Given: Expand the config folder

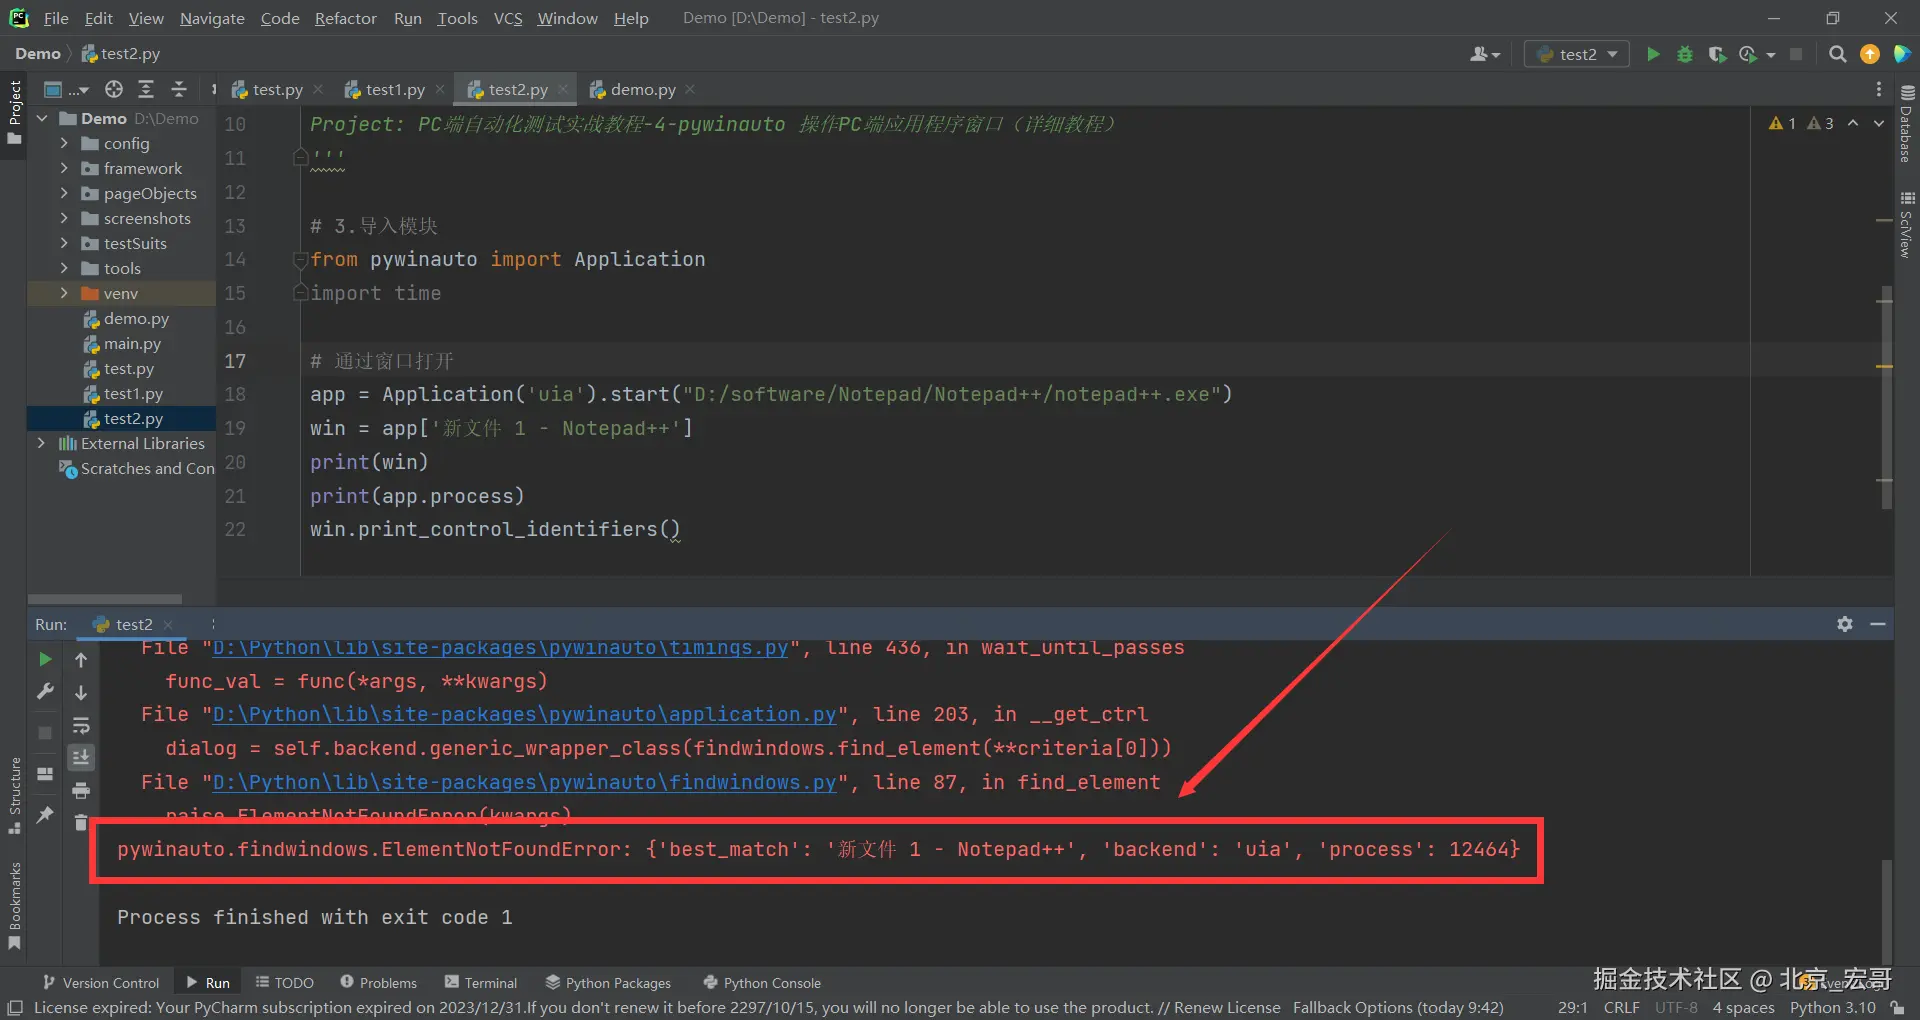Looking at the screenshot, I should (x=64, y=143).
